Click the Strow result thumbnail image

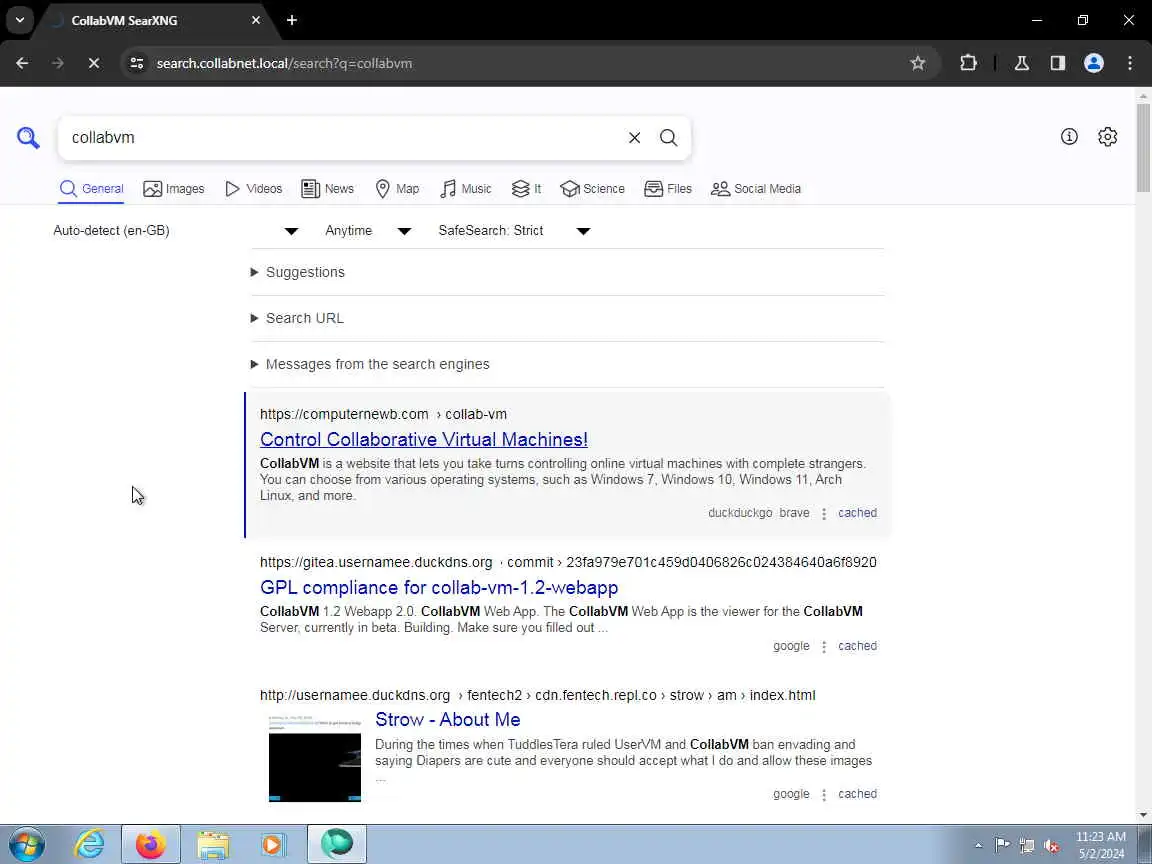[x=314, y=758]
